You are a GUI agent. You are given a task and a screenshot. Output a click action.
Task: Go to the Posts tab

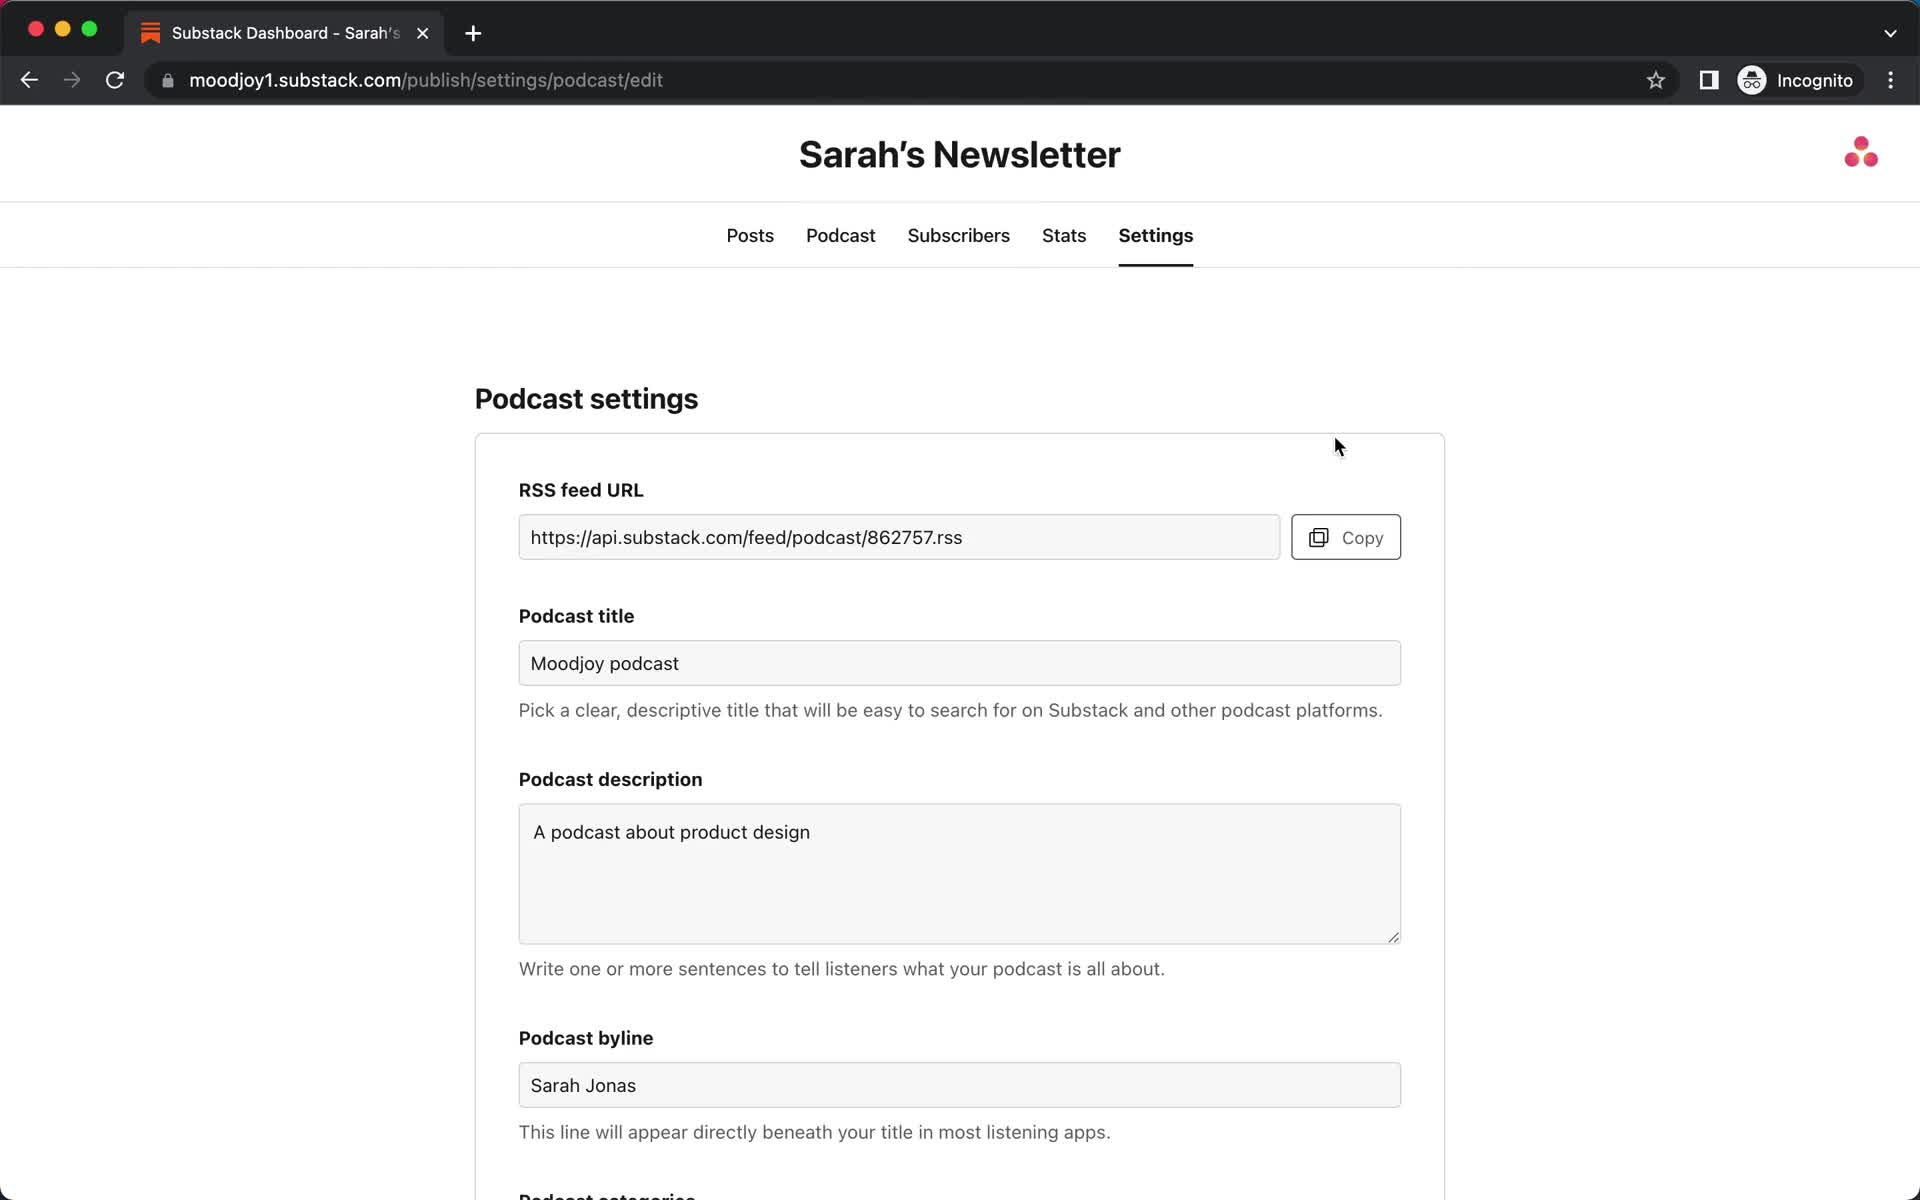tap(750, 235)
